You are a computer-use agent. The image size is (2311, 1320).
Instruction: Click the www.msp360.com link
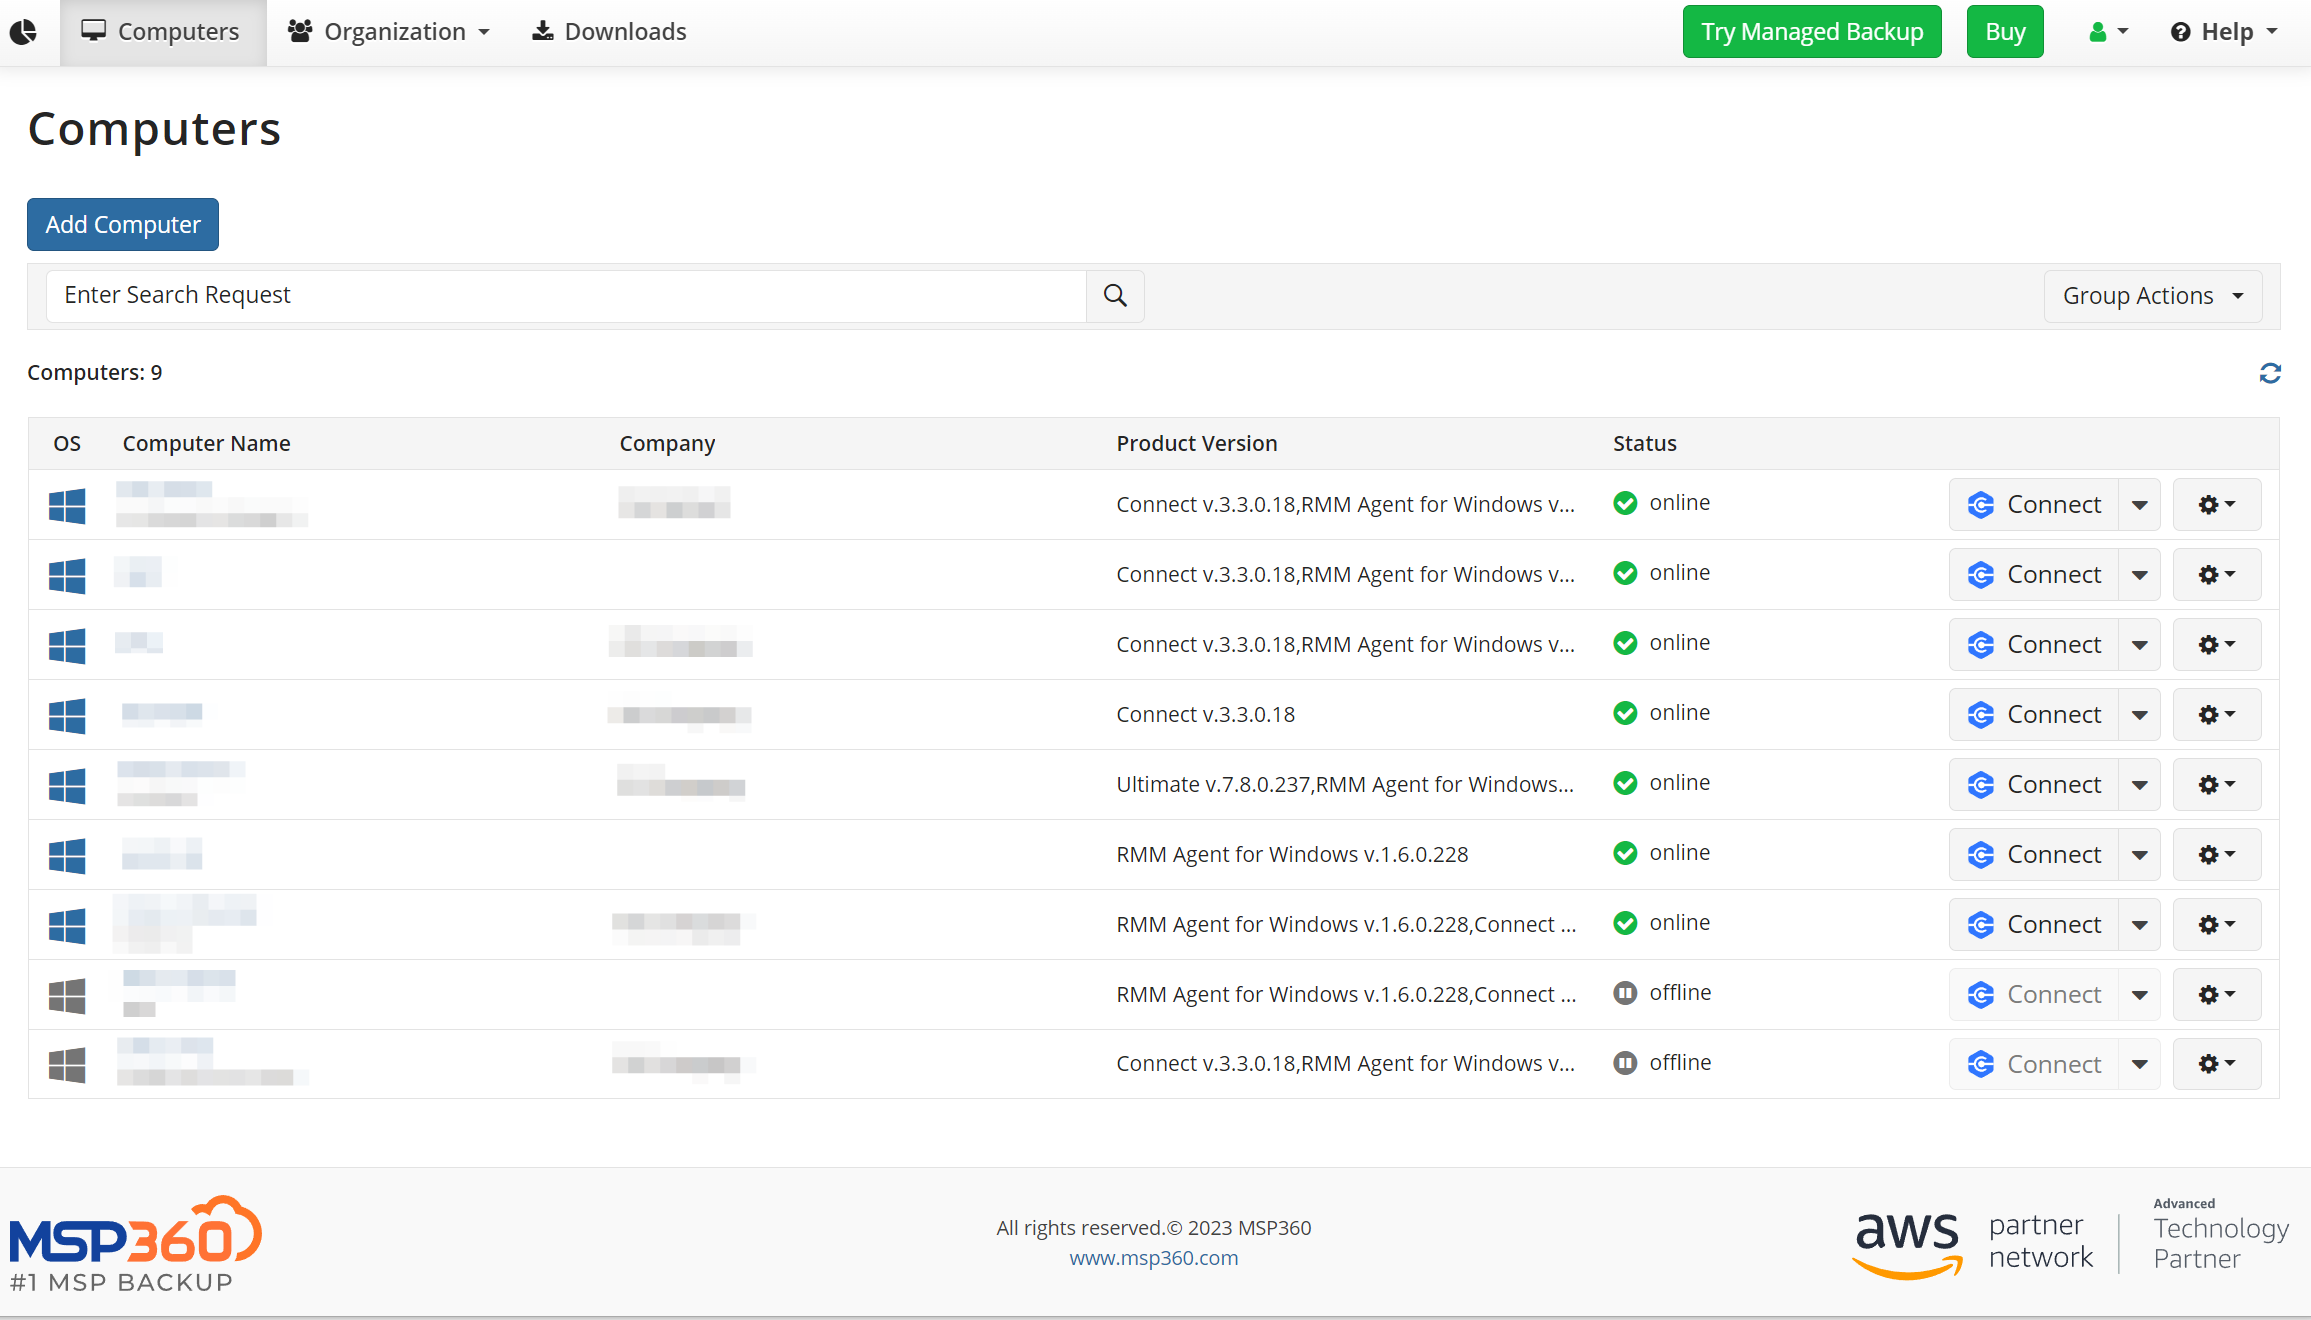coord(1156,1255)
